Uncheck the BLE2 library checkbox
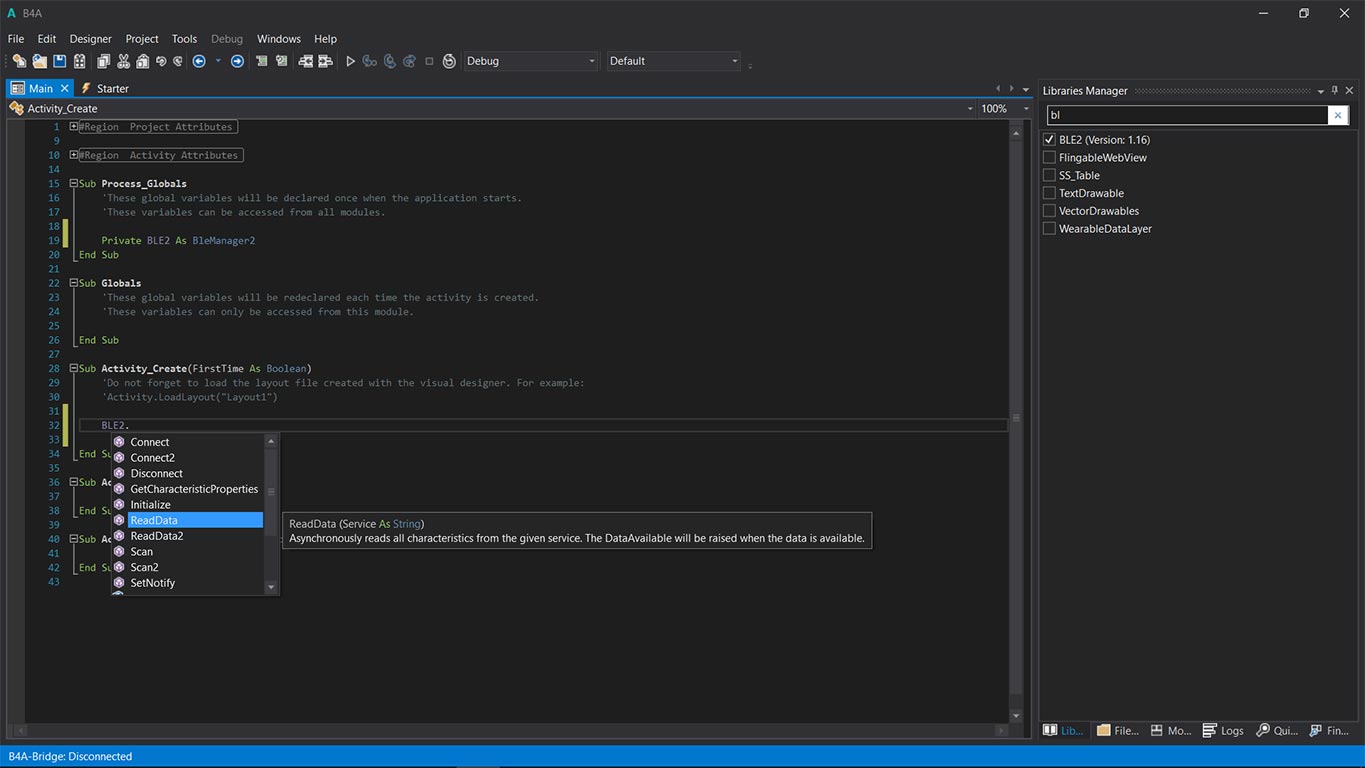This screenshot has height=768, width=1365. click(x=1049, y=140)
